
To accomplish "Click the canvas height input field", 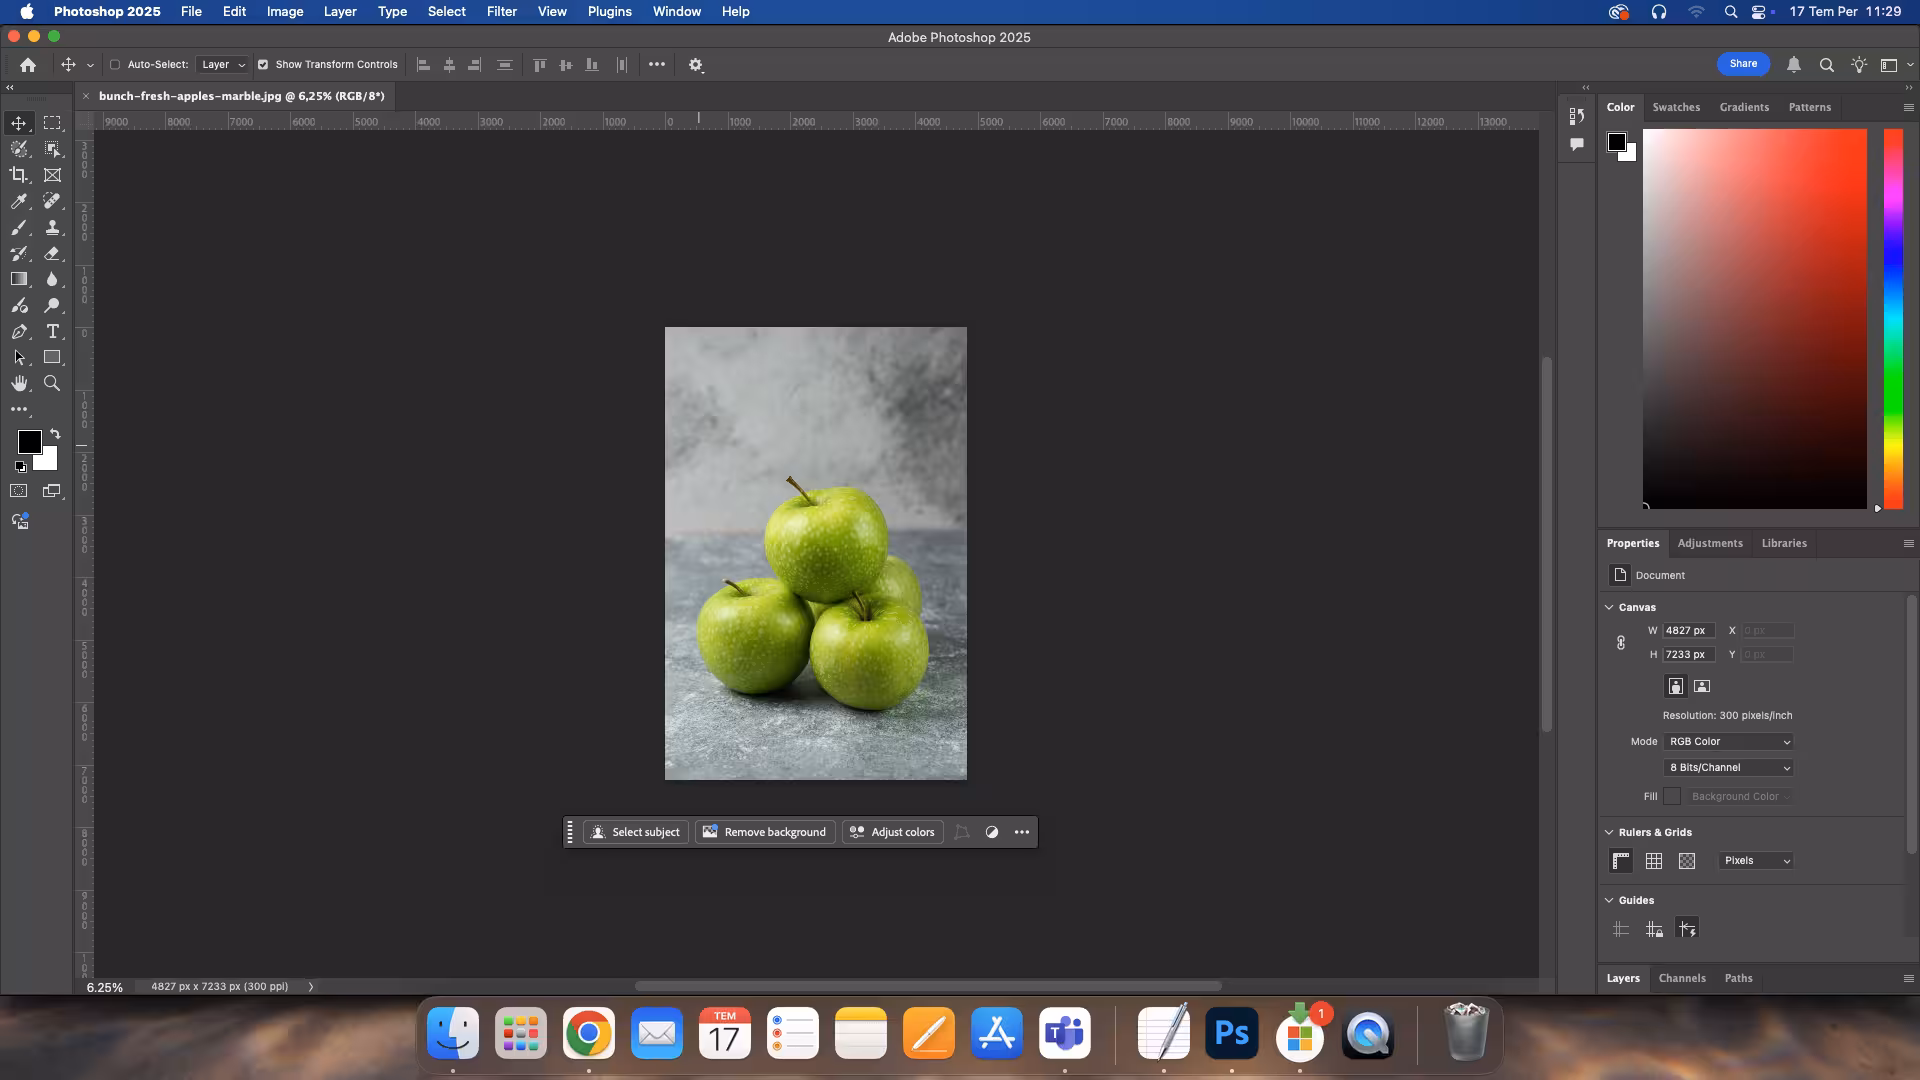I will pyautogui.click(x=1689, y=655).
